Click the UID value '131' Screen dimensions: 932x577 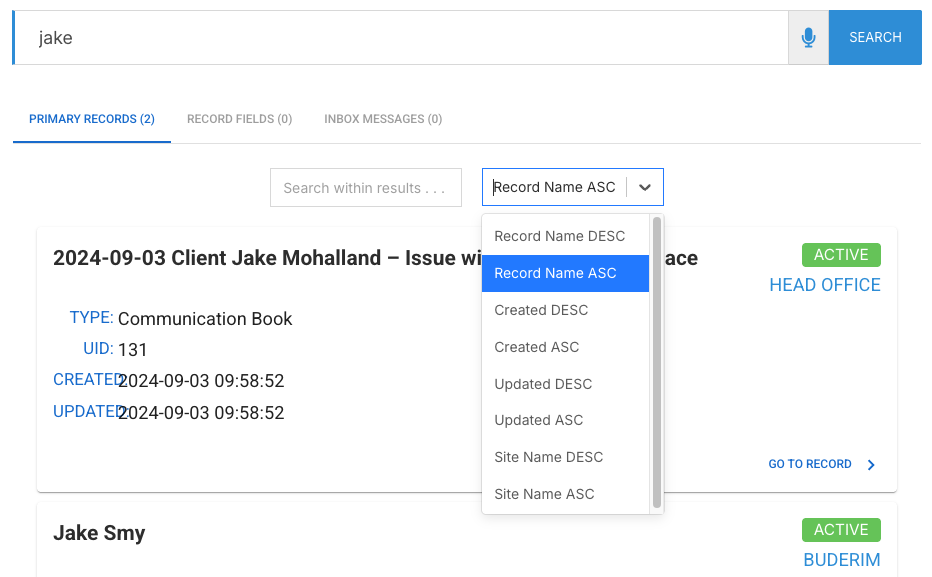coord(133,350)
